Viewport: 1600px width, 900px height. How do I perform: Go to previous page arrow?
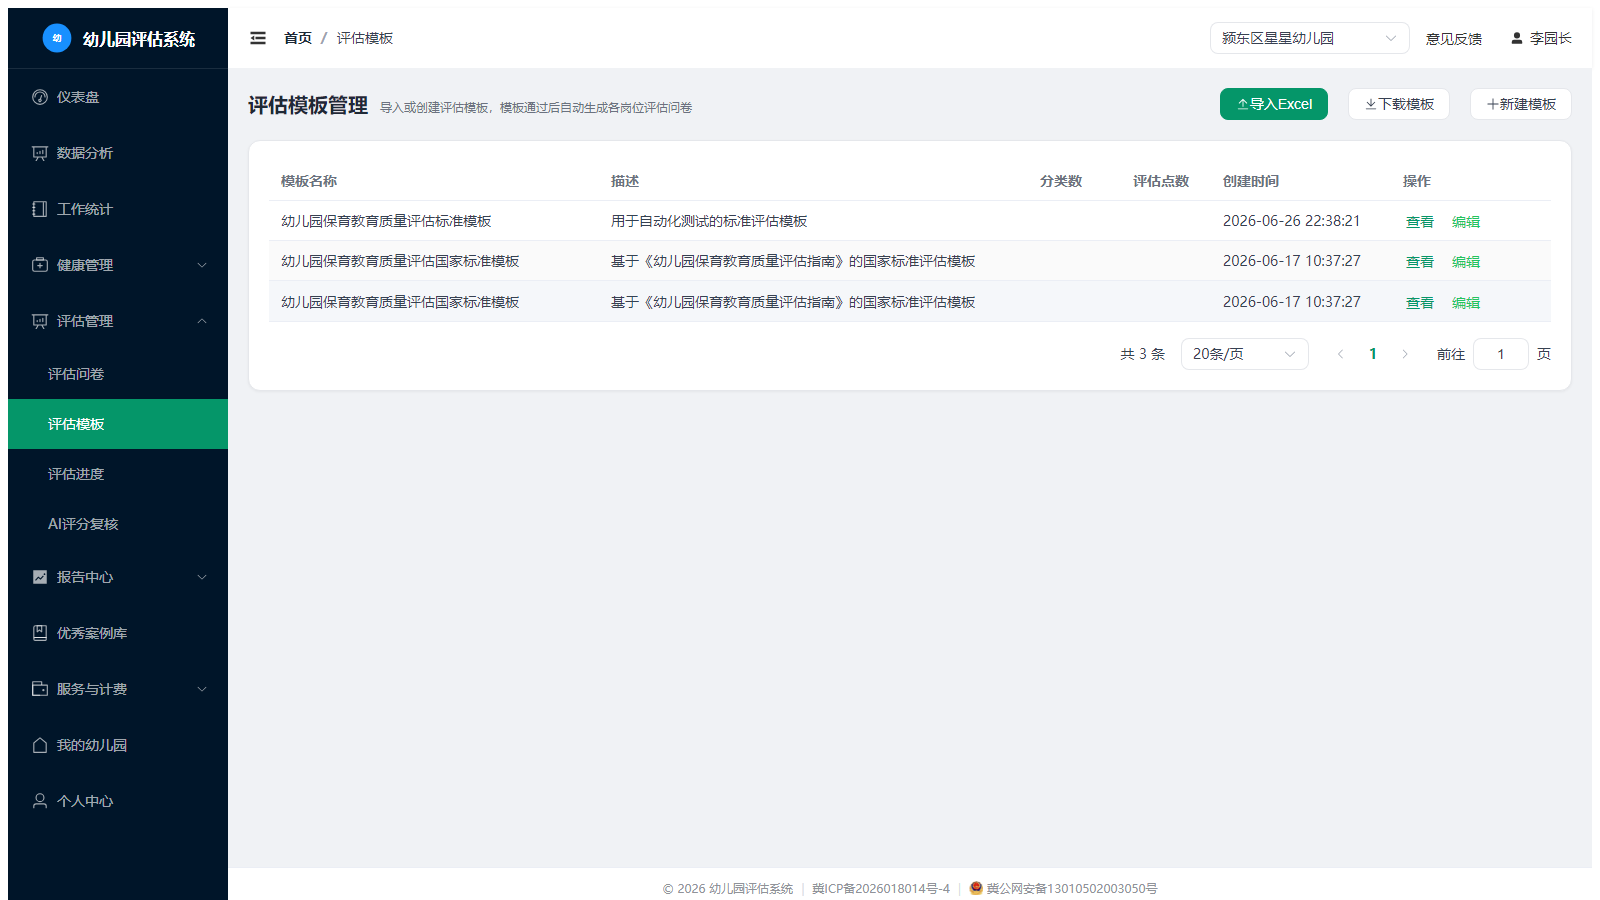[1341, 354]
